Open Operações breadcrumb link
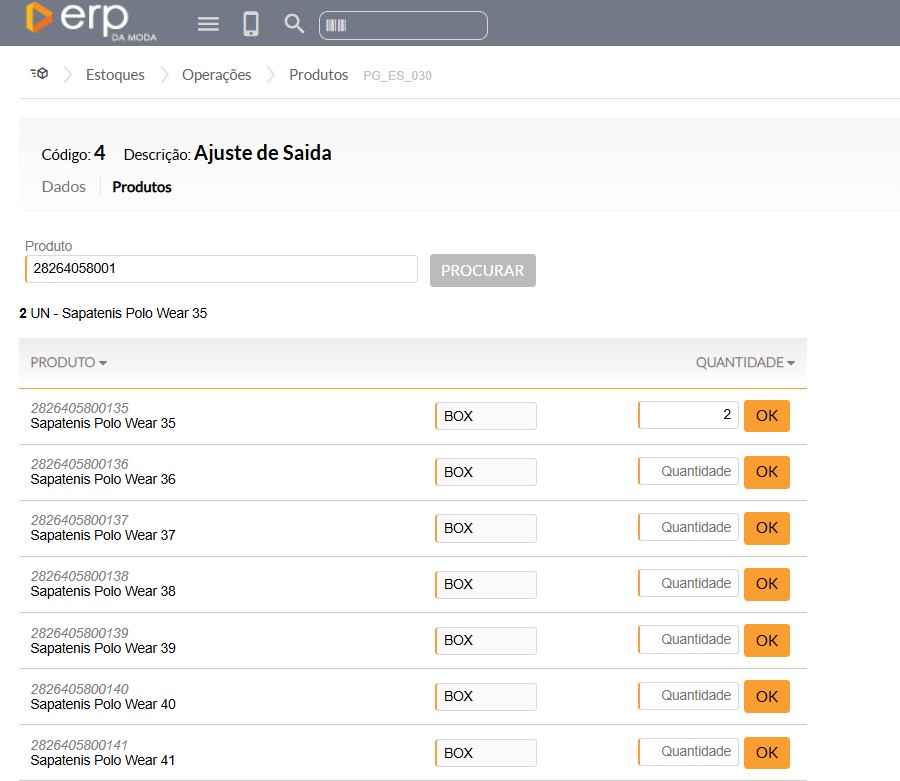Screen dimensions: 900x781 216,75
